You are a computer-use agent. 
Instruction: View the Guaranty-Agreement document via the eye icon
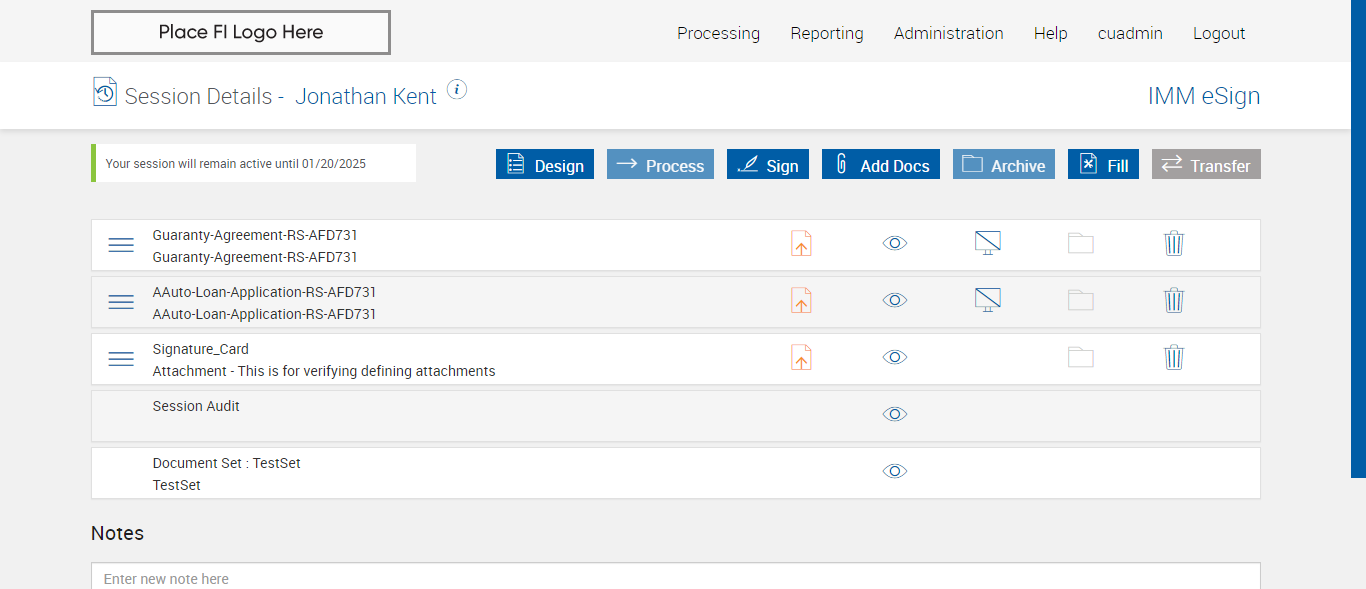click(x=895, y=243)
